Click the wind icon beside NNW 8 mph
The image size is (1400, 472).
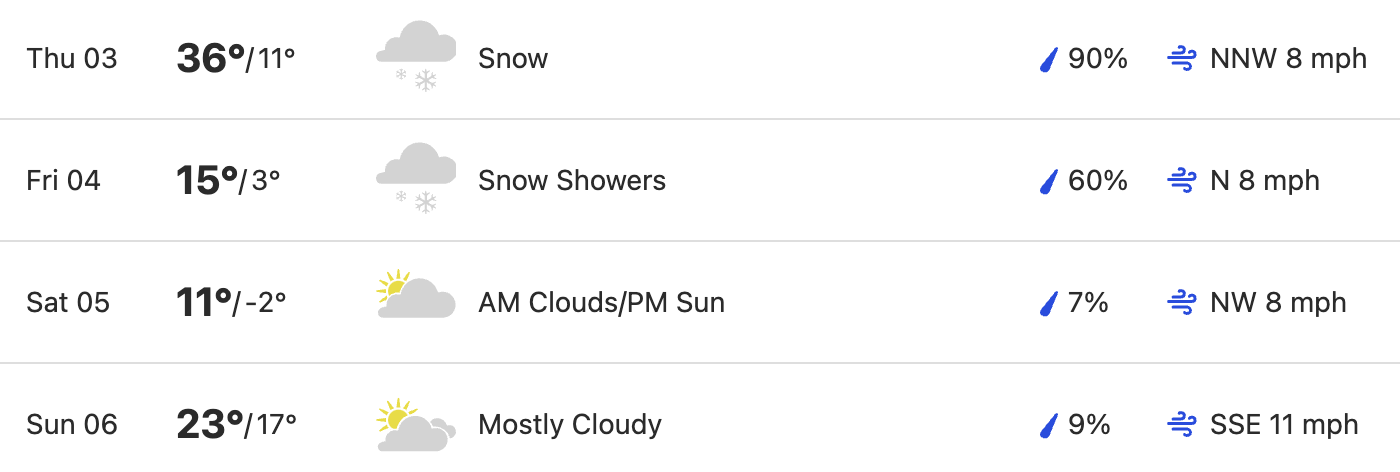(1182, 60)
